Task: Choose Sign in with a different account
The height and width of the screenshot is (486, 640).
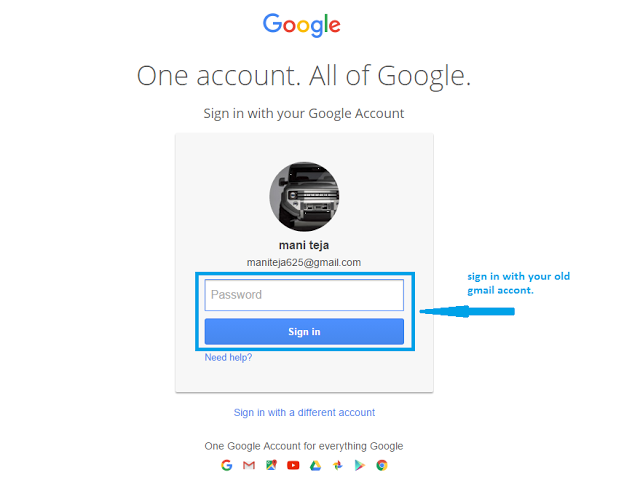Action: pos(304,413)
